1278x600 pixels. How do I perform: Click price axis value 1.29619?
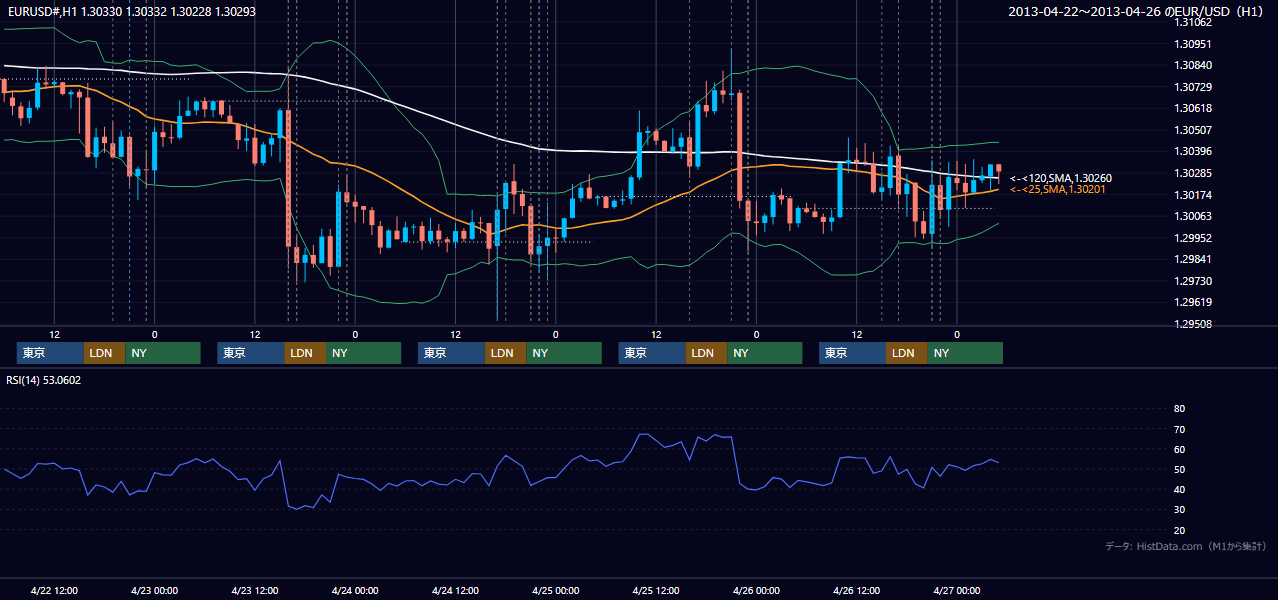(x=1193, y=302)
